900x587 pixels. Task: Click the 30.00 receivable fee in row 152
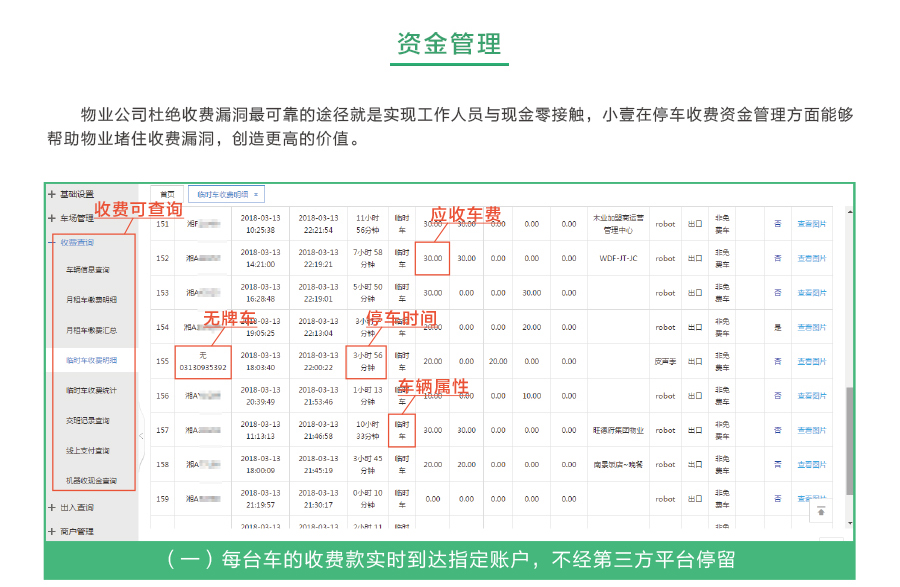tap(433, 258)
